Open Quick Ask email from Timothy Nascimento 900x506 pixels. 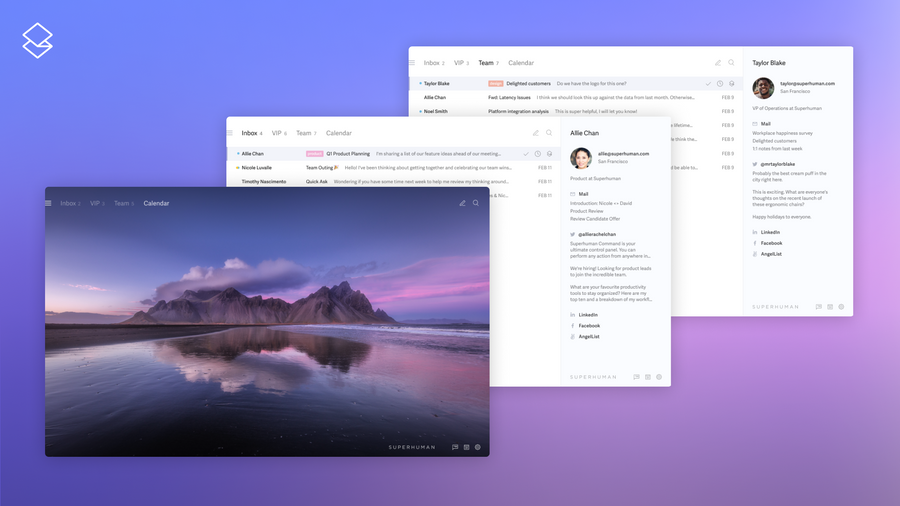pos(394,182)
